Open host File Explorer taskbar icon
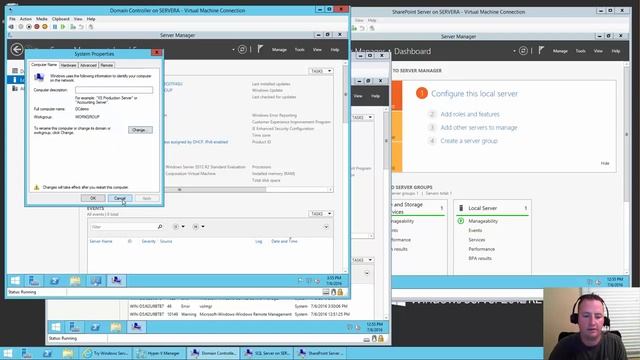The image size is (640, 360). (67, 353)
